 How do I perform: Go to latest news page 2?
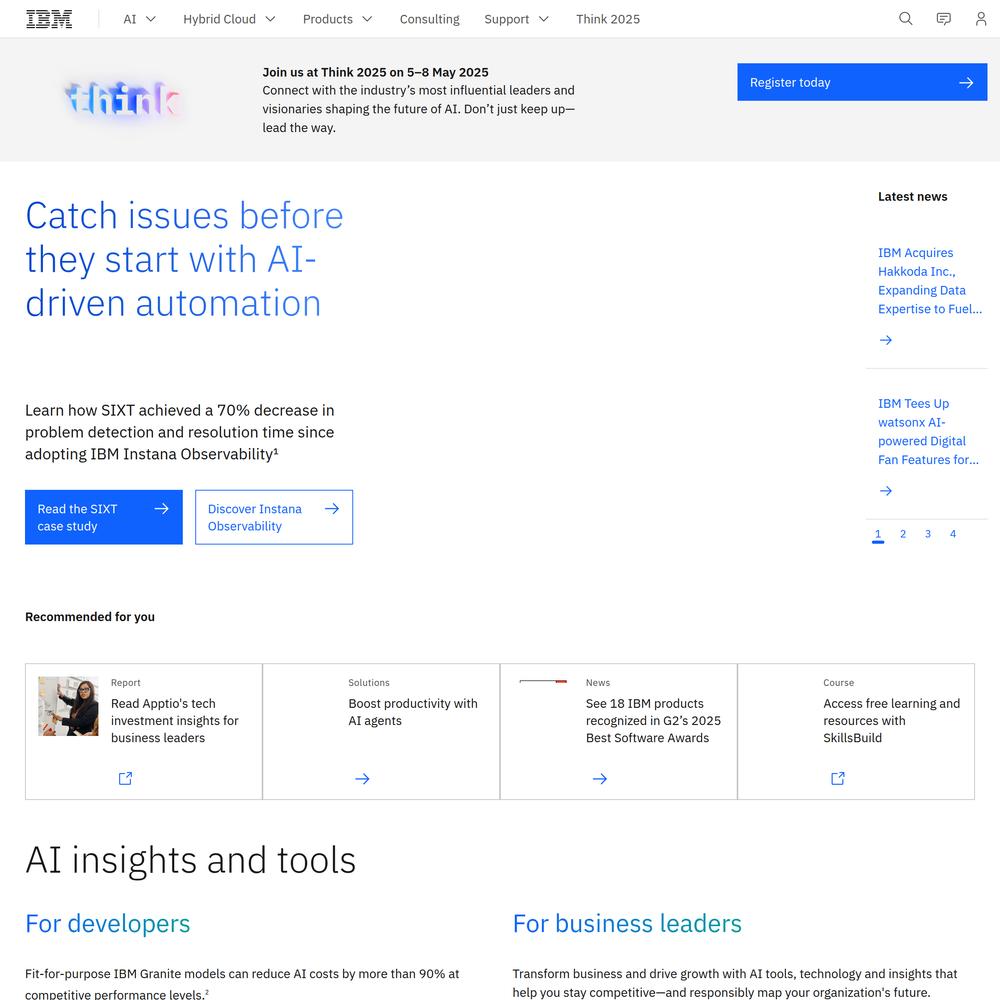(902, 534)
